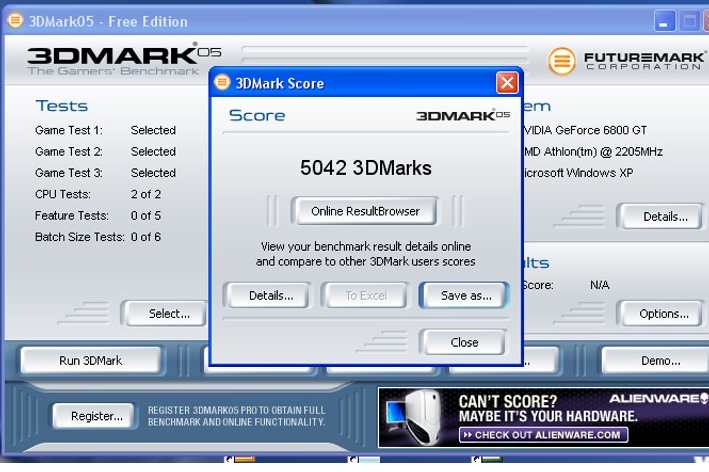Minimize the 3DMark05 main window
Image resolution: width=709 pixels, height=472 pixels.
pos(664,21)
